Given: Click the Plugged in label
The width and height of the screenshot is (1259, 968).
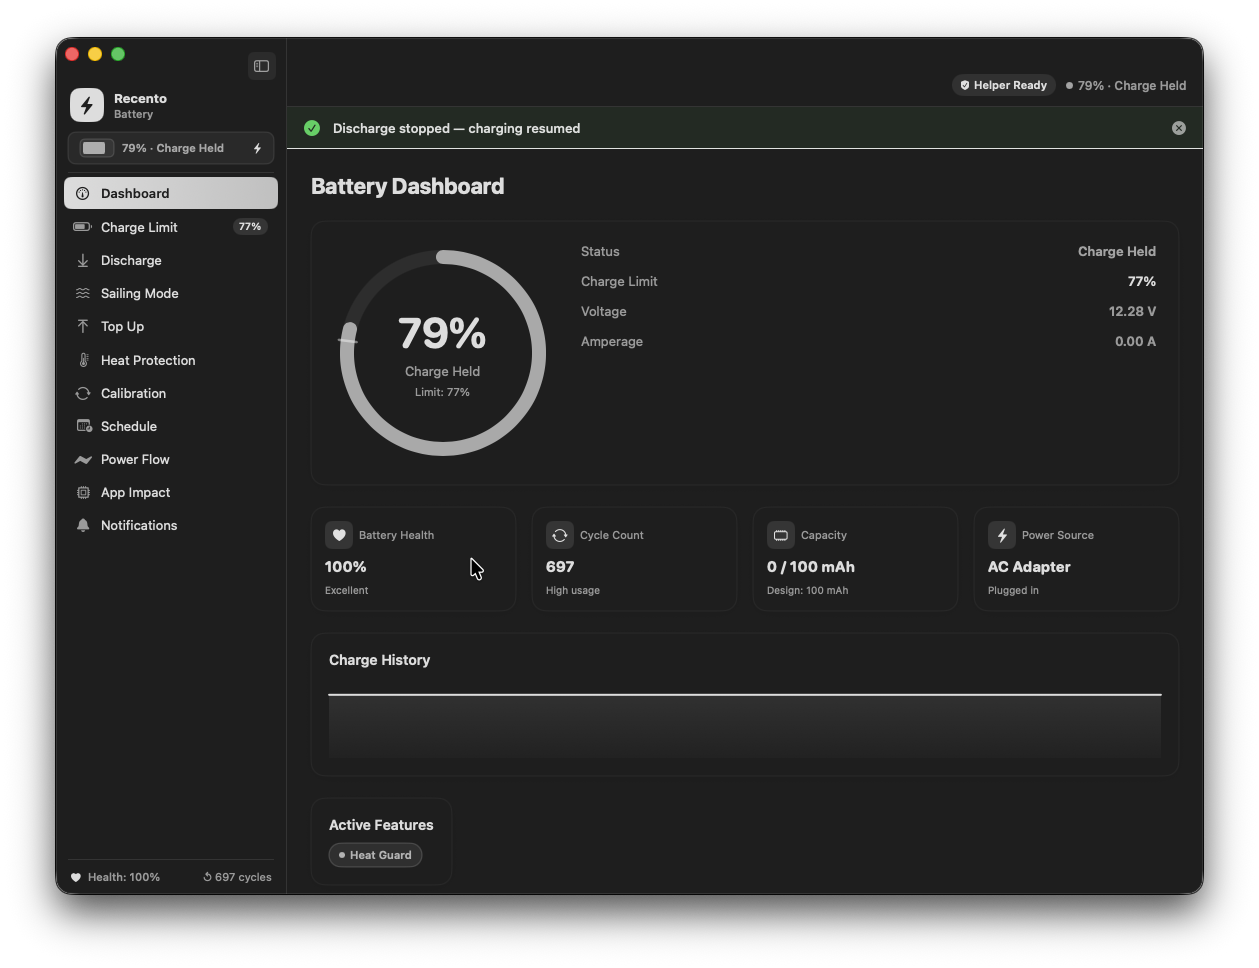Looking at the screenshot, I should (x=1013, y=590).
